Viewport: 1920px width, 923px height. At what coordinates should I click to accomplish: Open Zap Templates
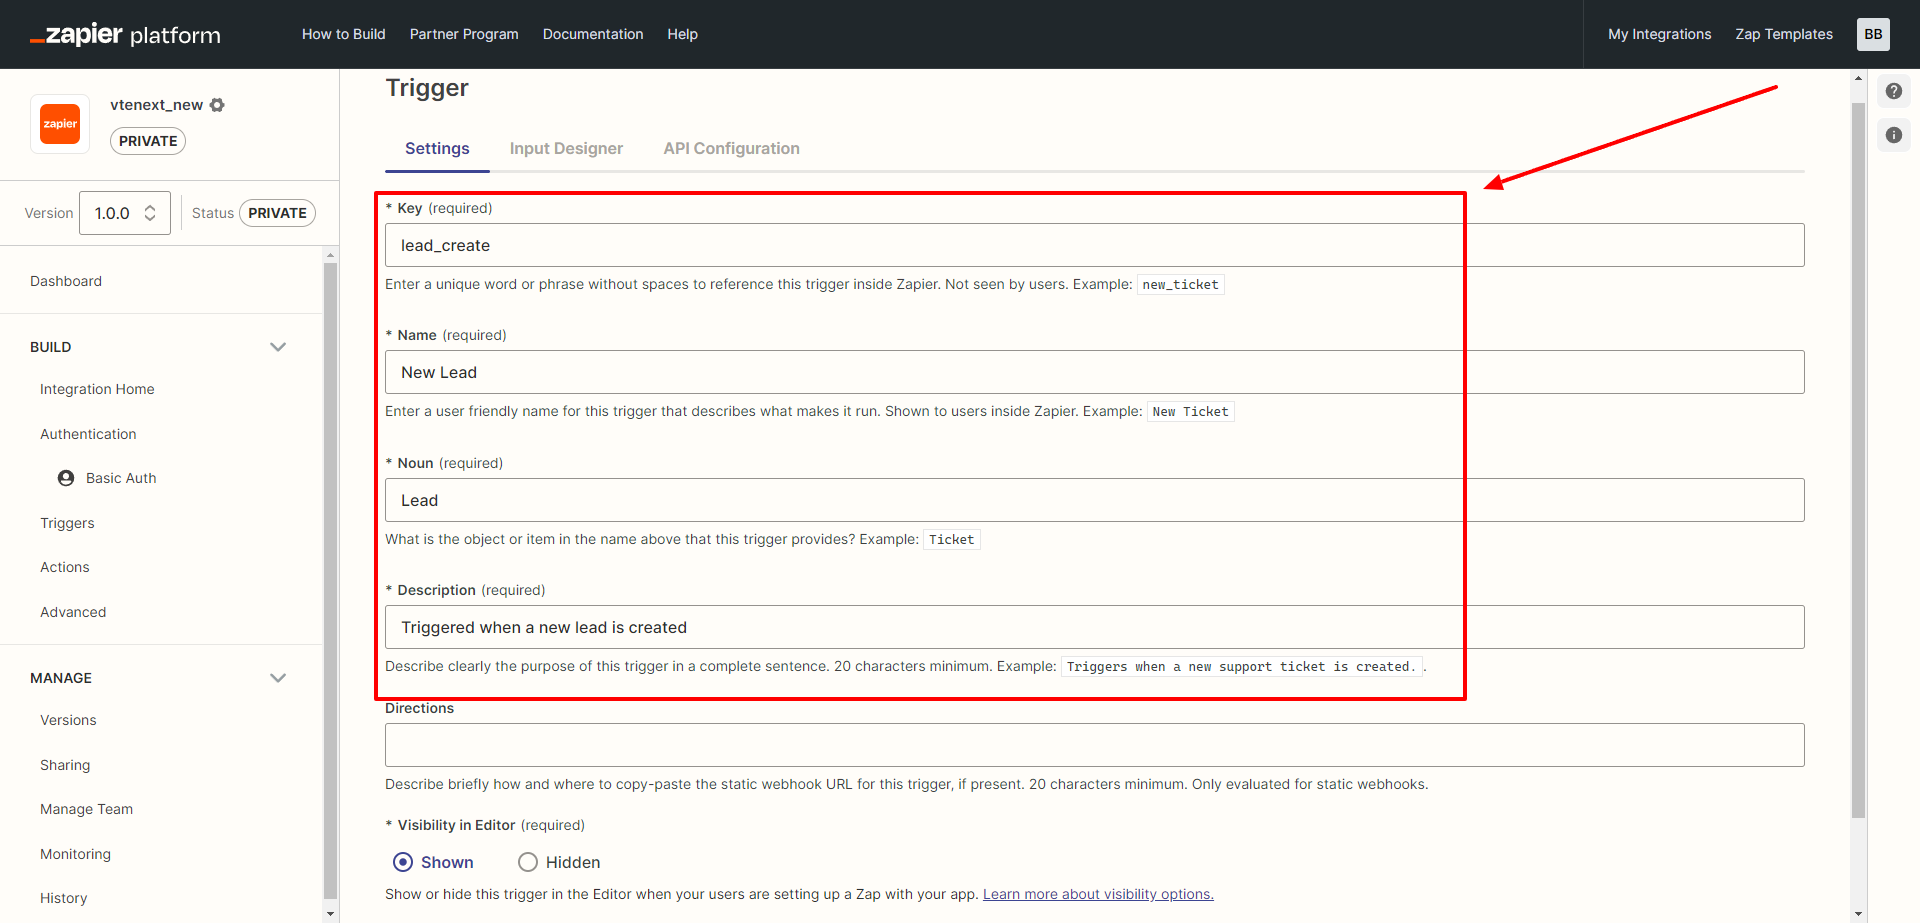coord(1784,34)
